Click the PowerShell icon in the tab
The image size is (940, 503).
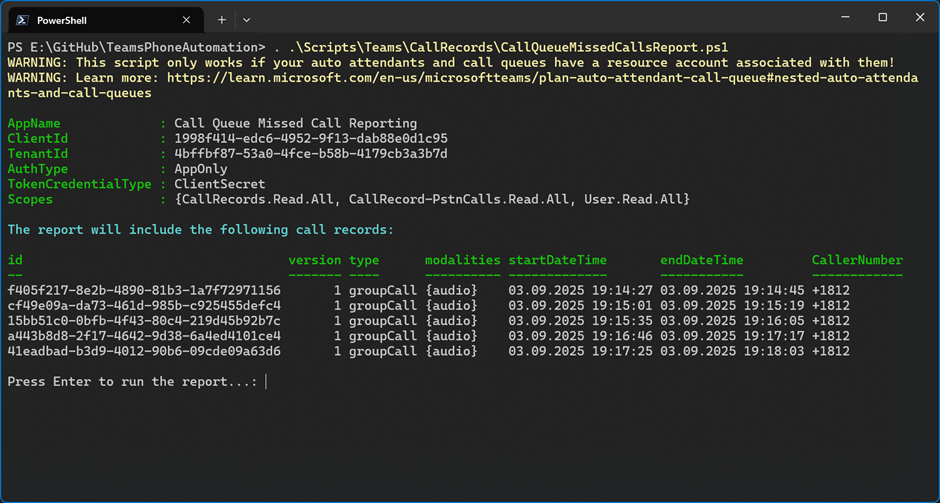coord(21,20)
